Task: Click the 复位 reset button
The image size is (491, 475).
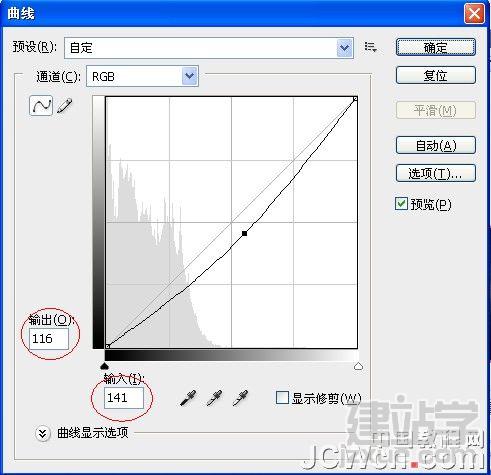Action: coord(436,75)
